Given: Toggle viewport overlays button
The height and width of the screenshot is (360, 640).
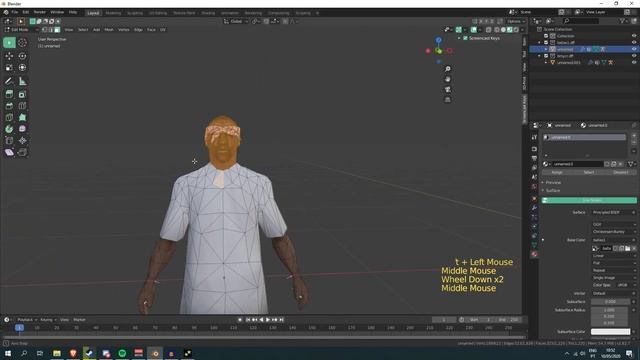Looking at the screenshot, I should click(x=473, y=30).
